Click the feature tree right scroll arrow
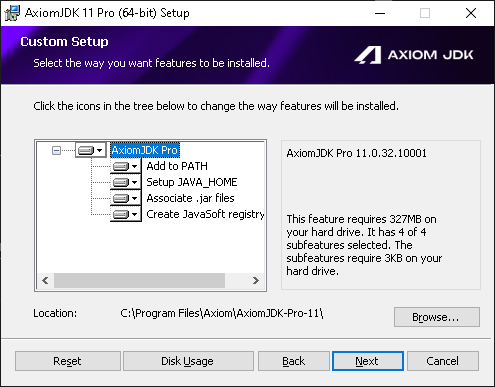 256,280
